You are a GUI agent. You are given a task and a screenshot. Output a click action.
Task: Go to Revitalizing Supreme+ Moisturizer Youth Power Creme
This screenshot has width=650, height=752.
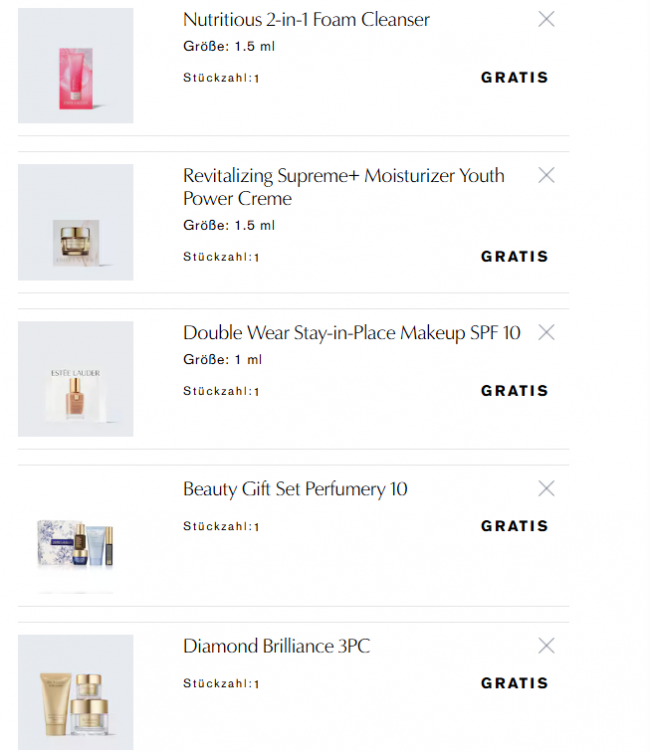pyautogui.click(x=343, y=187)
